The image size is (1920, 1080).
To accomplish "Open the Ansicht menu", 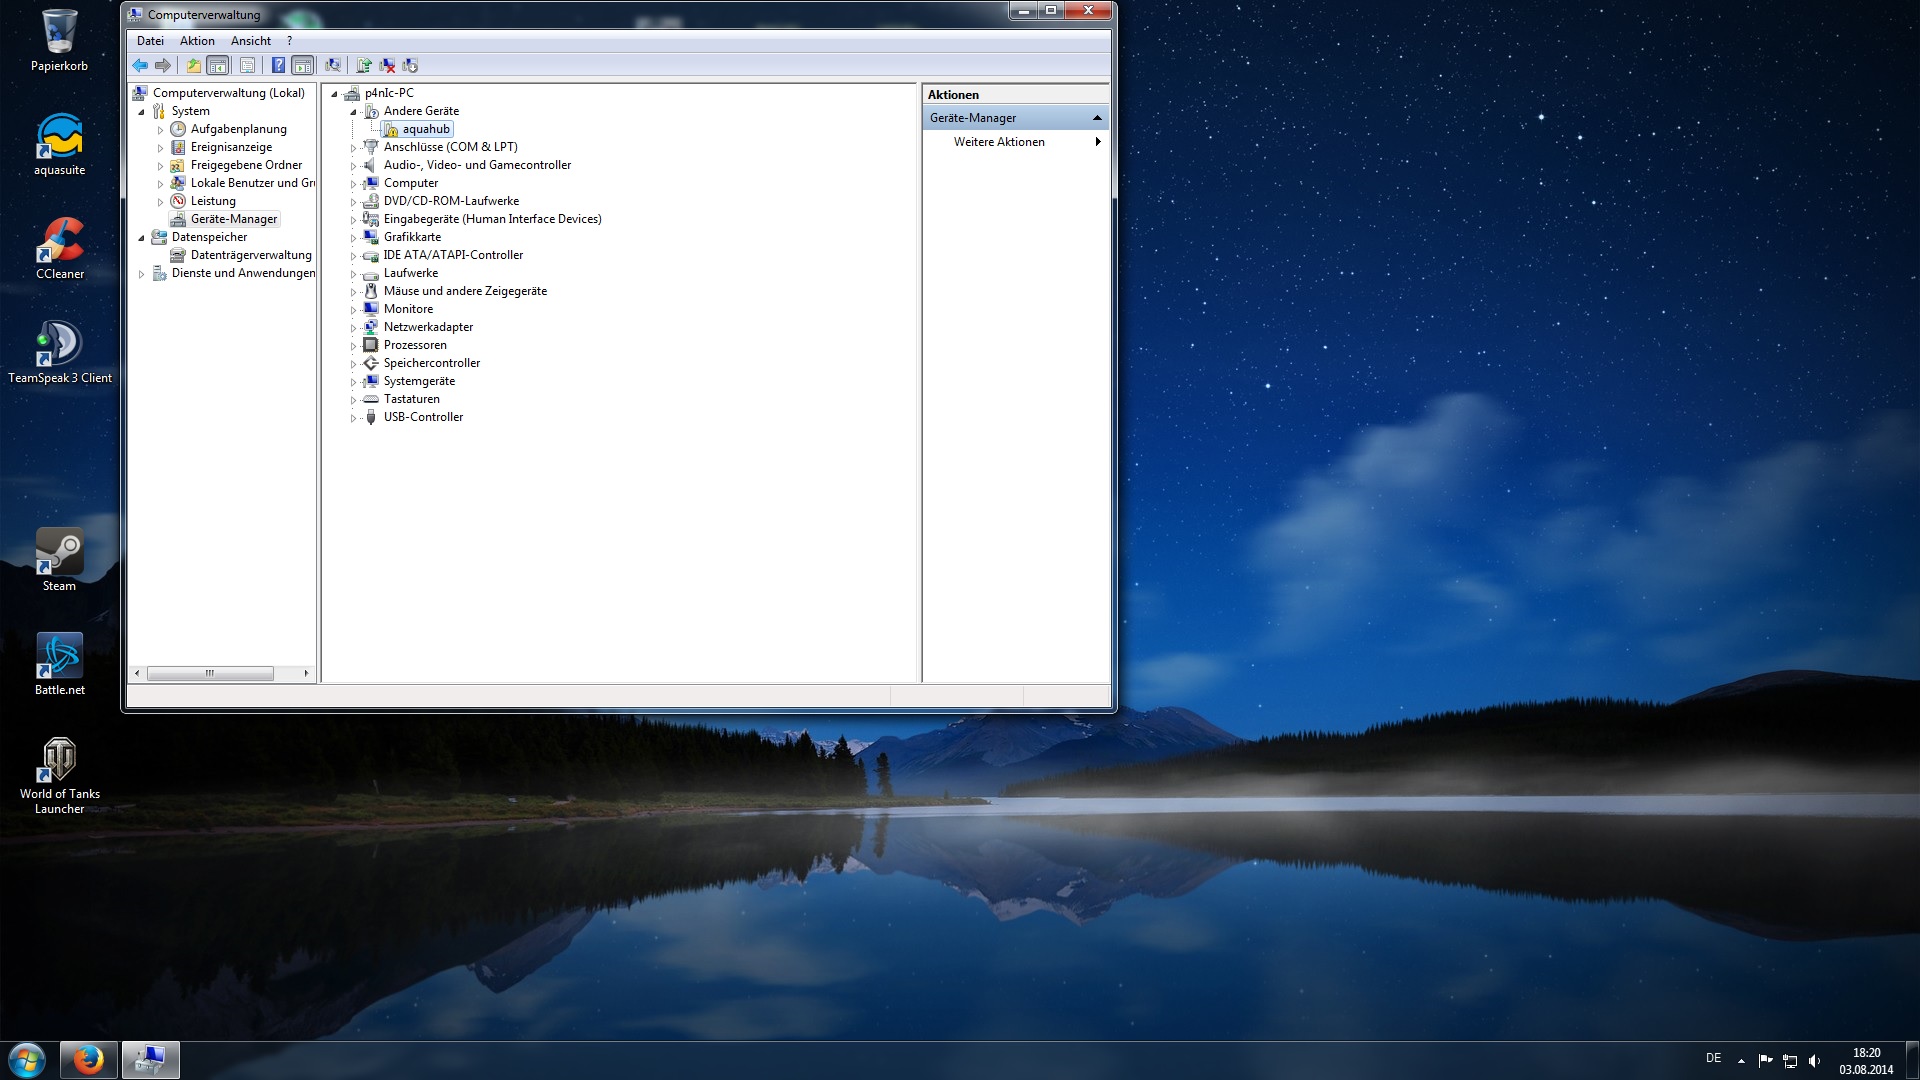I will (x=250, y=41).
